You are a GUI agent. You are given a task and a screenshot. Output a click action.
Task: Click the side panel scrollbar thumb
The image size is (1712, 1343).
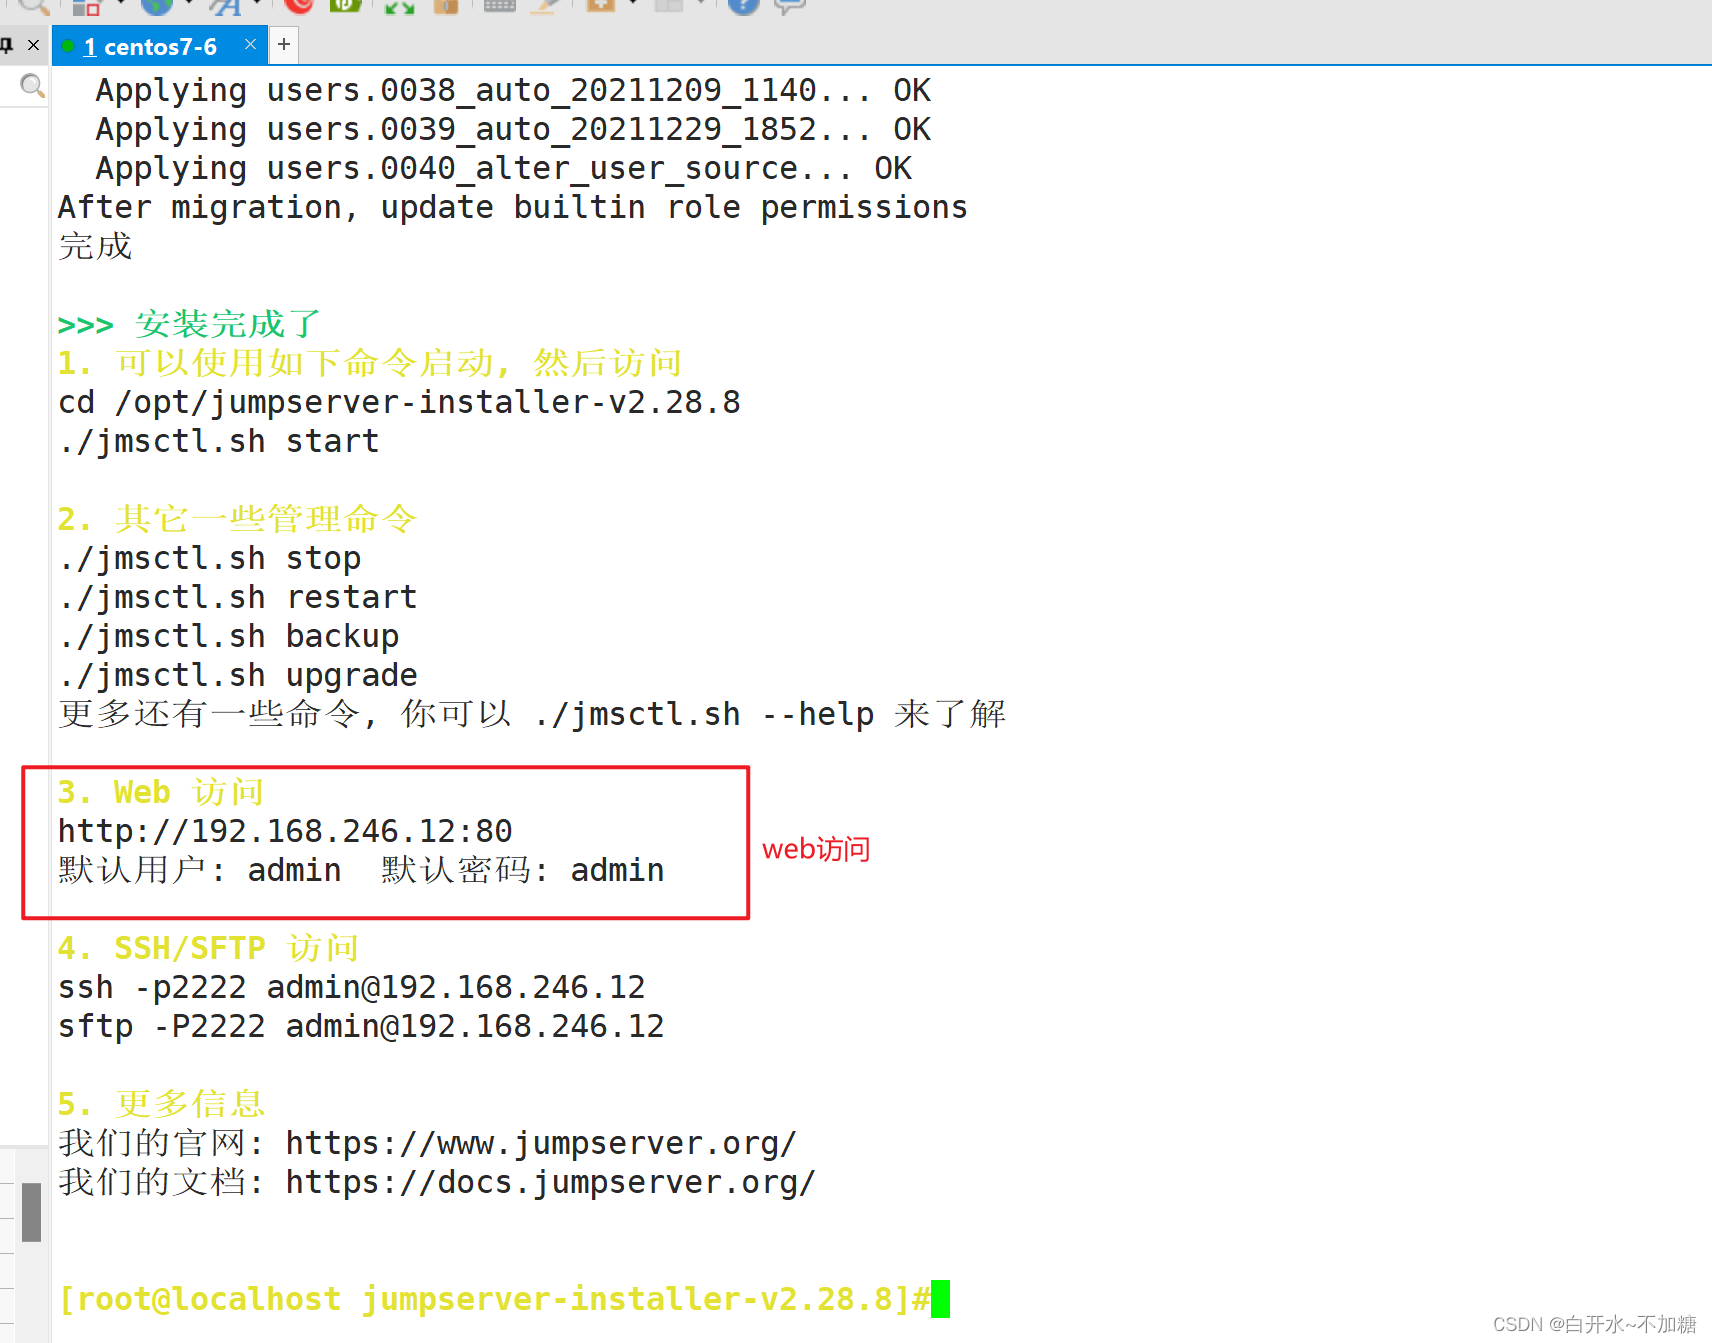(x=31, y=1211)
